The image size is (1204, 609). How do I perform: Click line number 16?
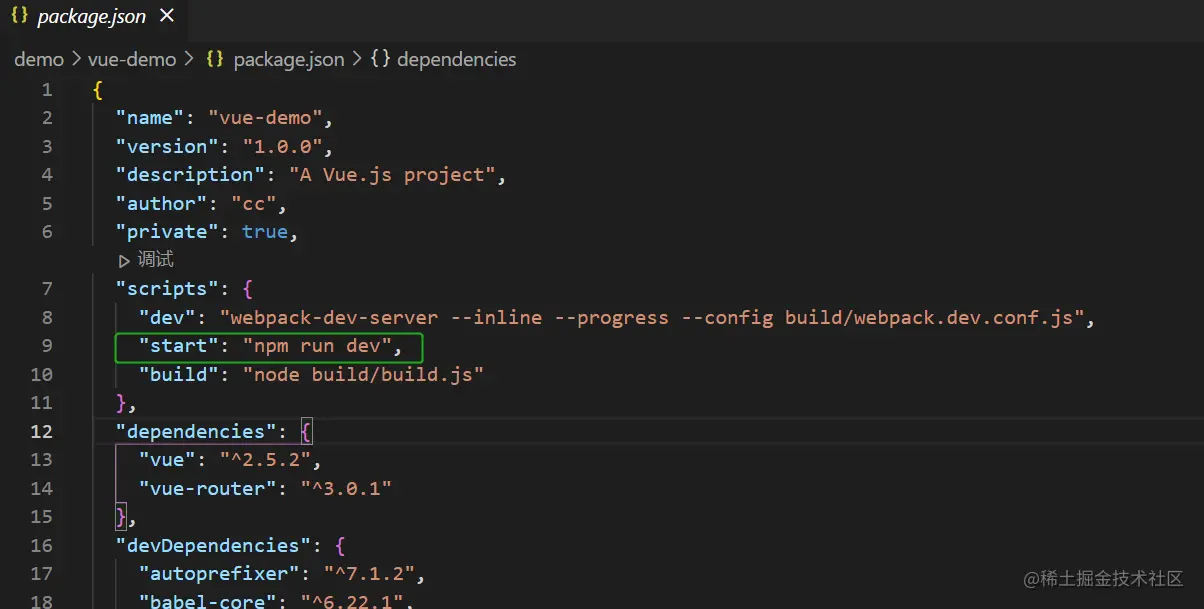[x=41, y=545]
